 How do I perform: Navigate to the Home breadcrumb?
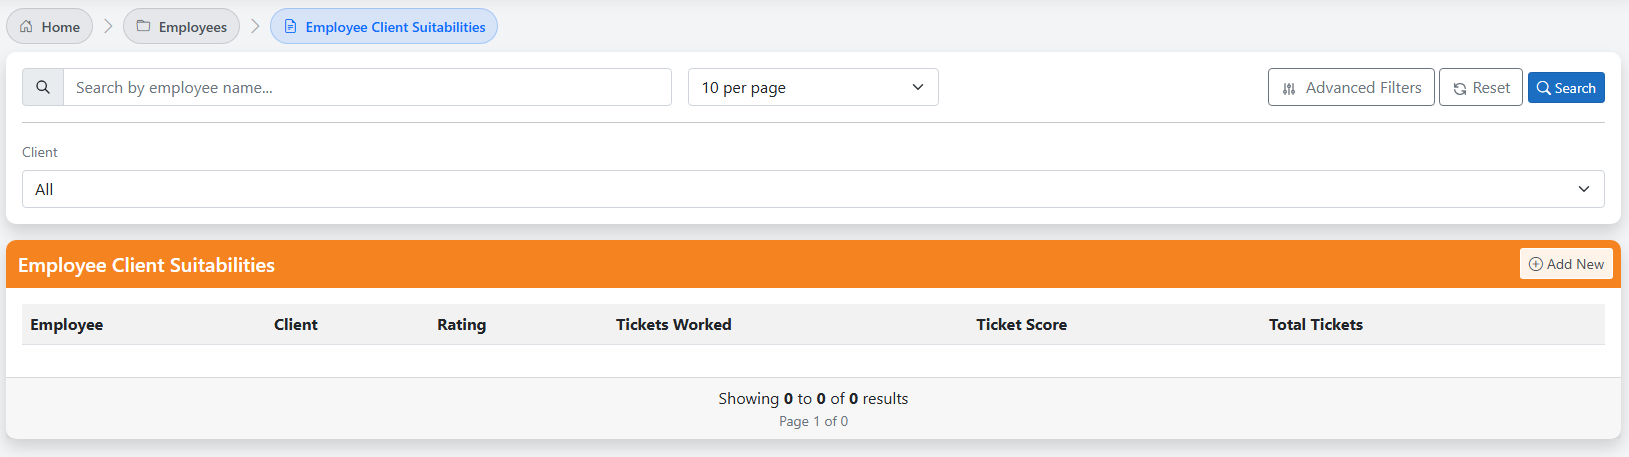coord(49,27)
